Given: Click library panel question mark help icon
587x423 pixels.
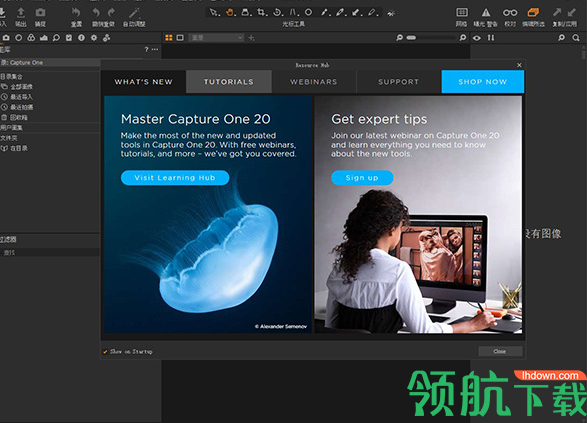Looking at the screenshot, I should point(146,49).
